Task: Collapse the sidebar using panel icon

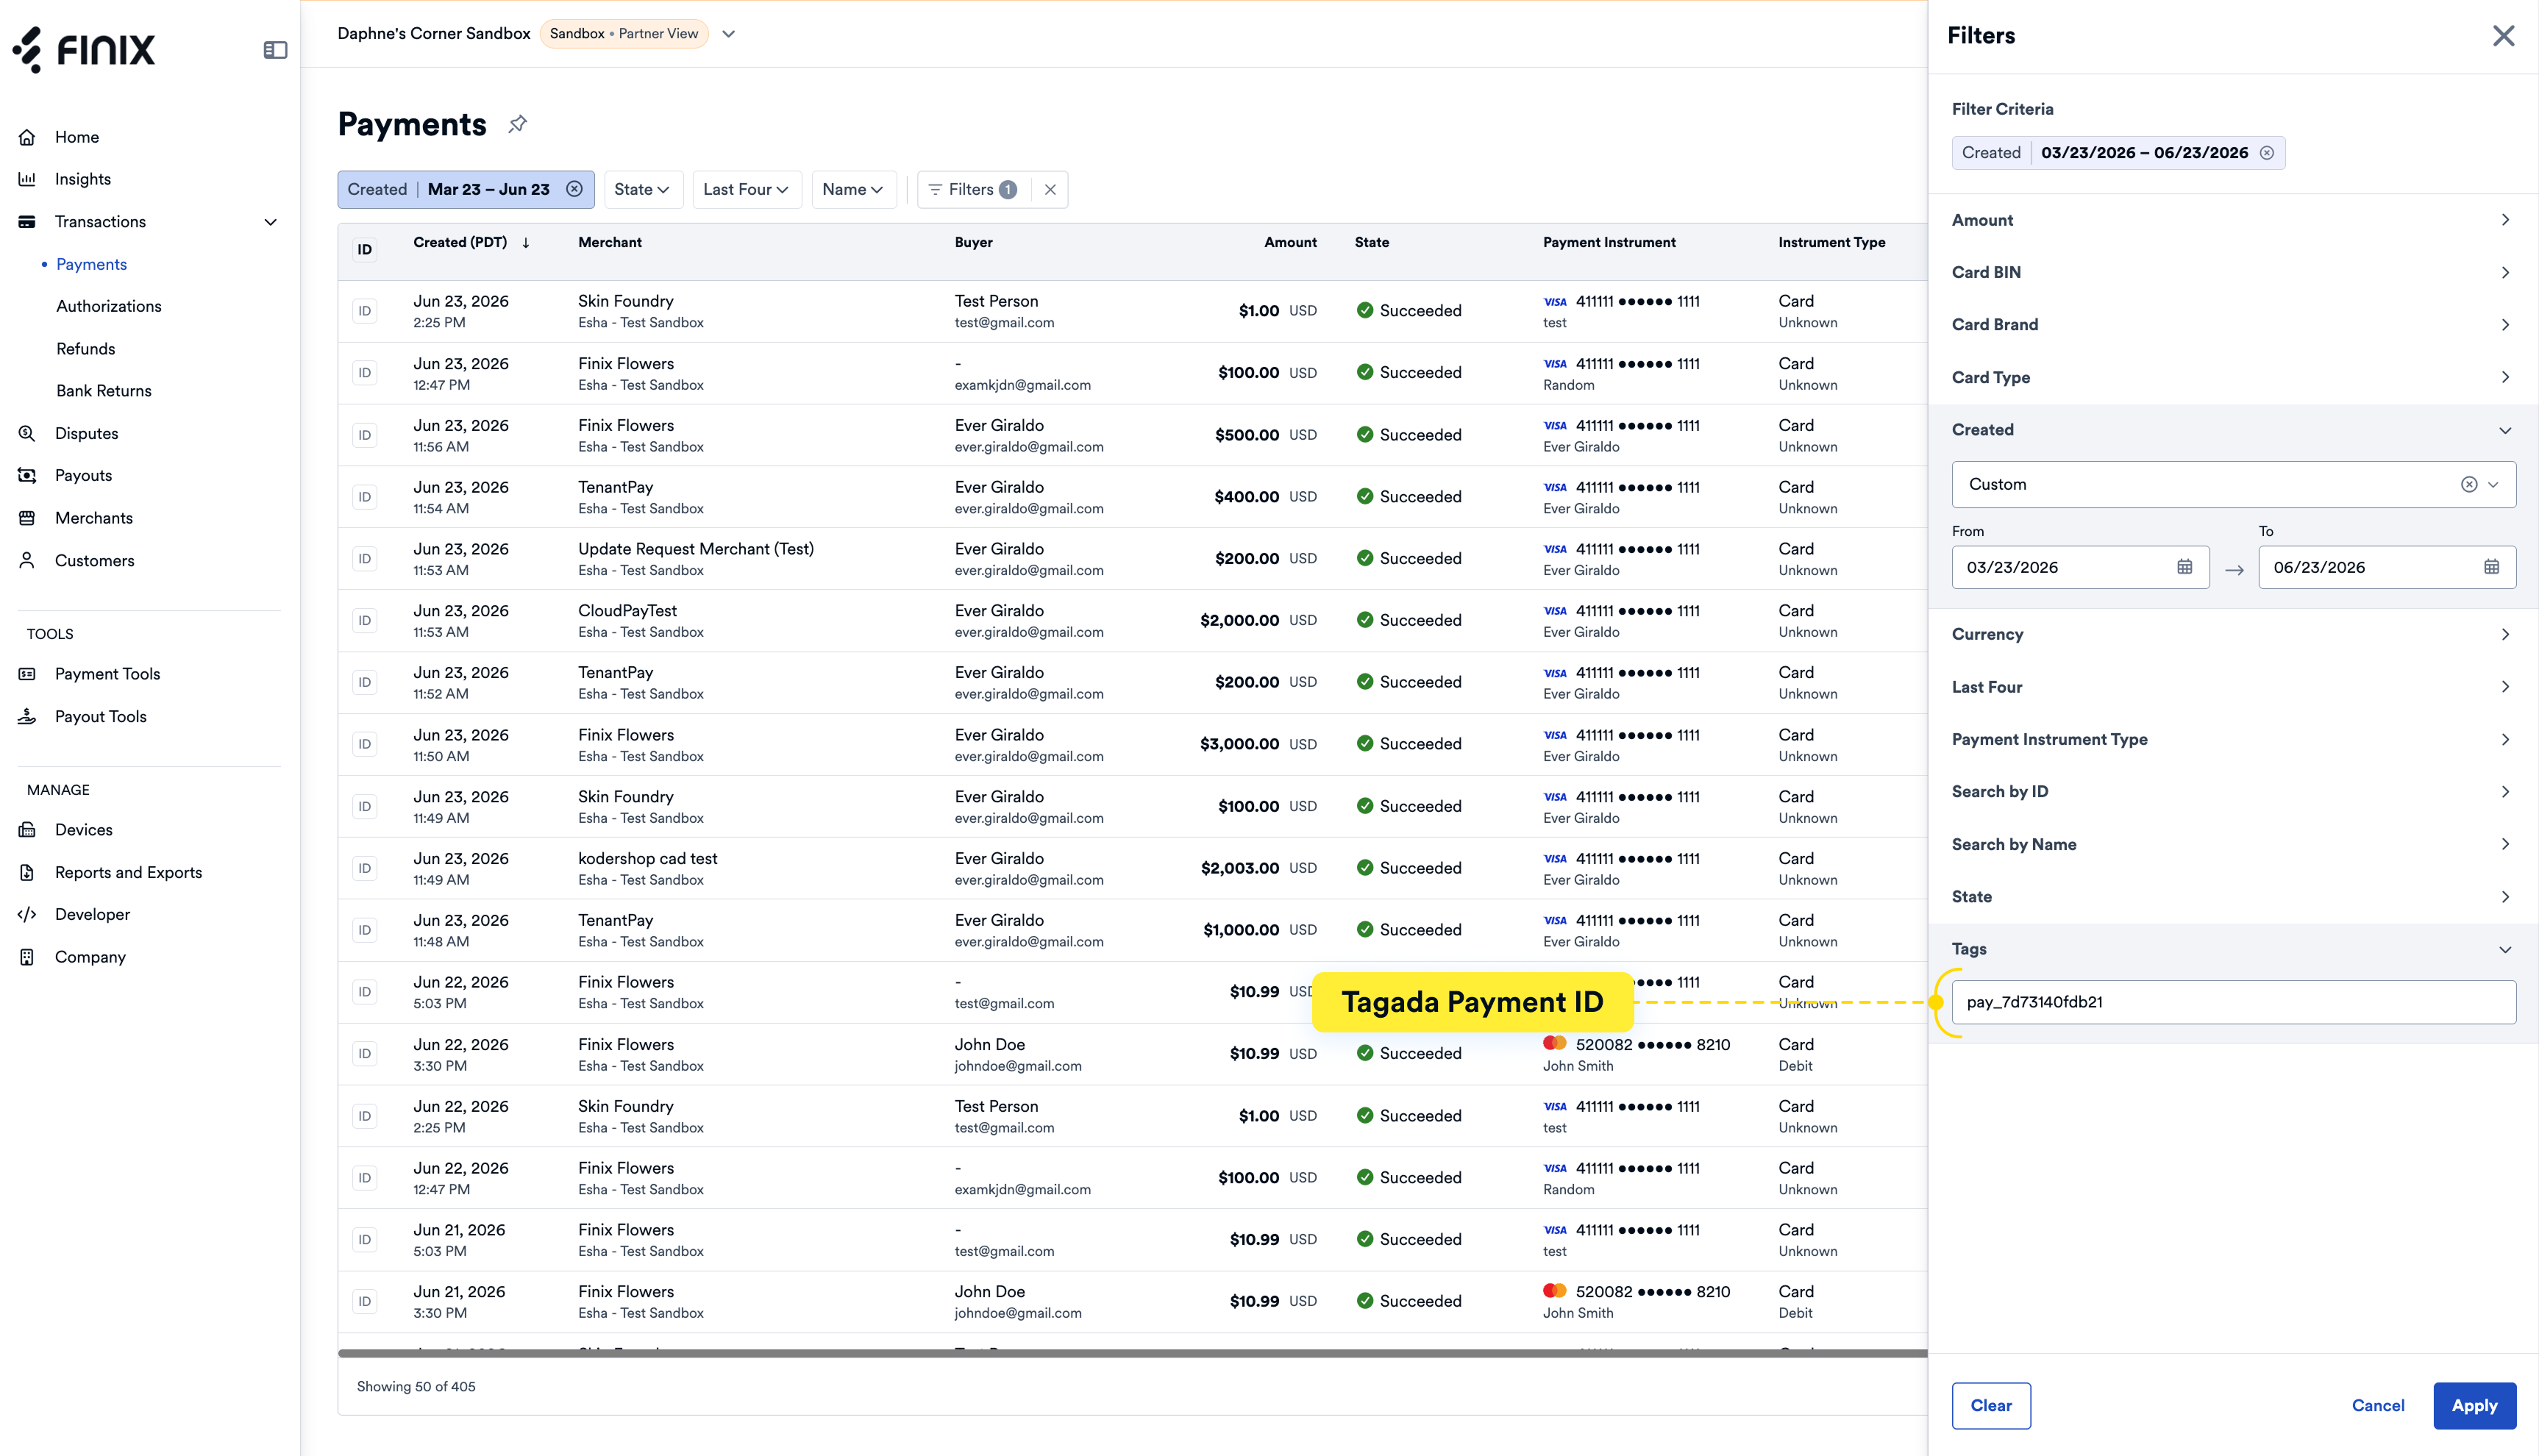Action: coord(275,50)
